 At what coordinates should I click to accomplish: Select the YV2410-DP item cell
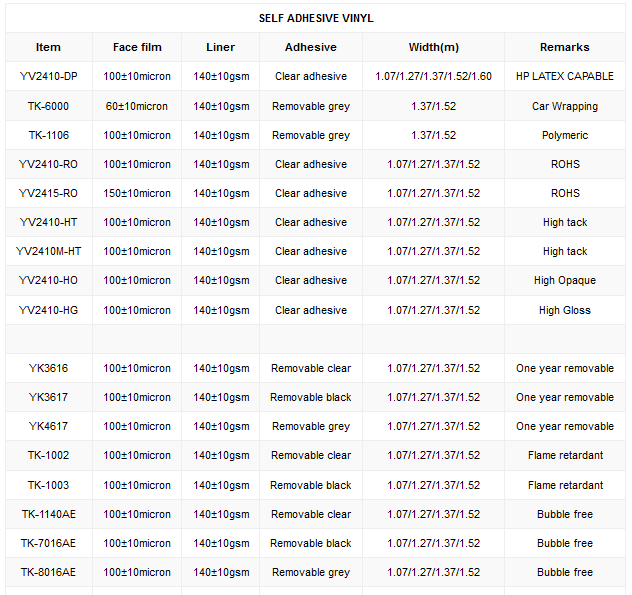[48, 76]
